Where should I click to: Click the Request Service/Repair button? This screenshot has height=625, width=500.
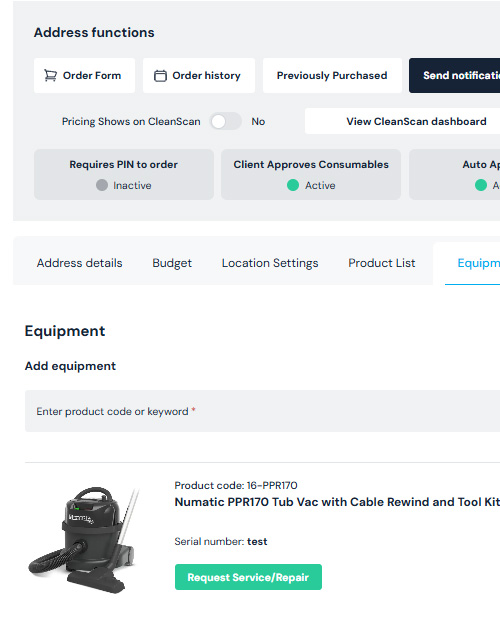click(248, 577)
